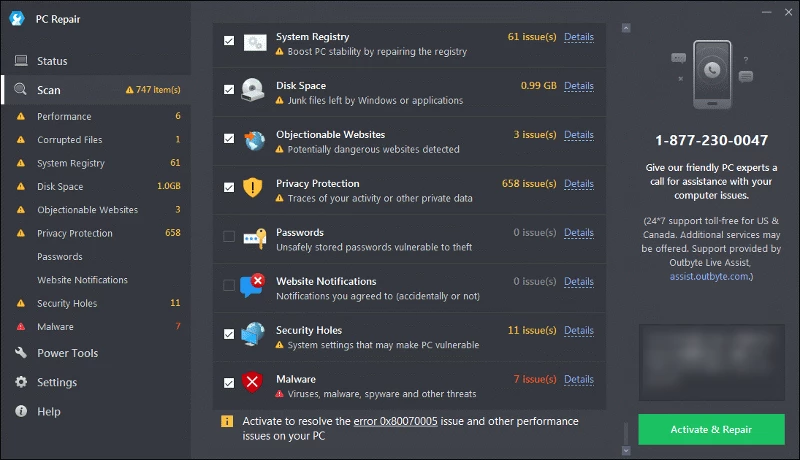Uncheck the Security Holes checkbox
This screenshot has height=460, width=800.
click(229, 334)
